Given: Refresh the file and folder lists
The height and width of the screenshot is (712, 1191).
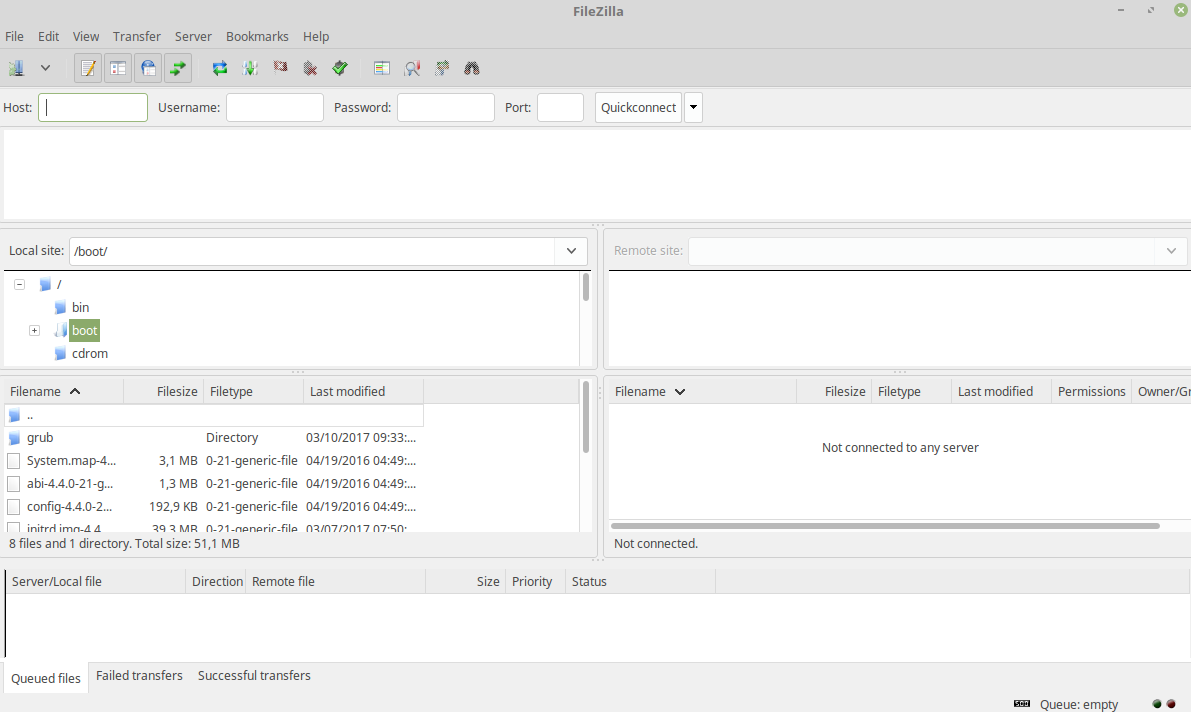Looking at the screenshot, I should [219, 68].
